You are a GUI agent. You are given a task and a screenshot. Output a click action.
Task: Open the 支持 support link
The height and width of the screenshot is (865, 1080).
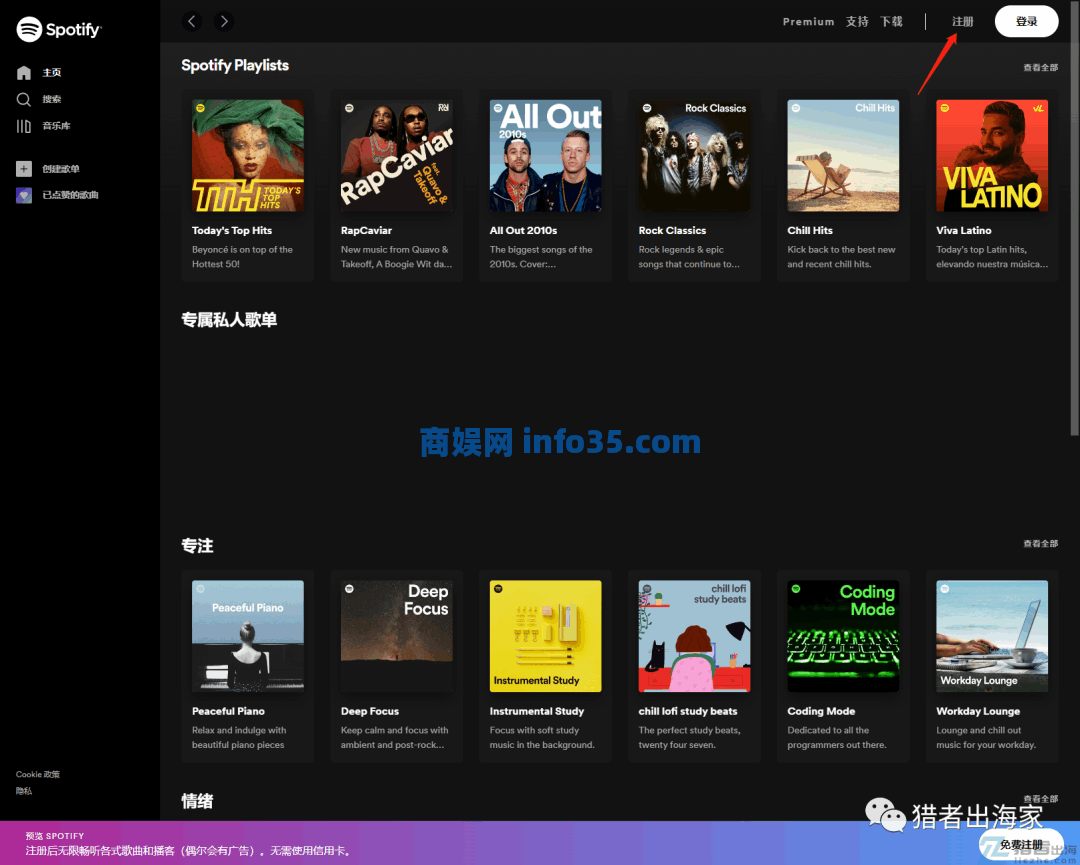[857, 21]
